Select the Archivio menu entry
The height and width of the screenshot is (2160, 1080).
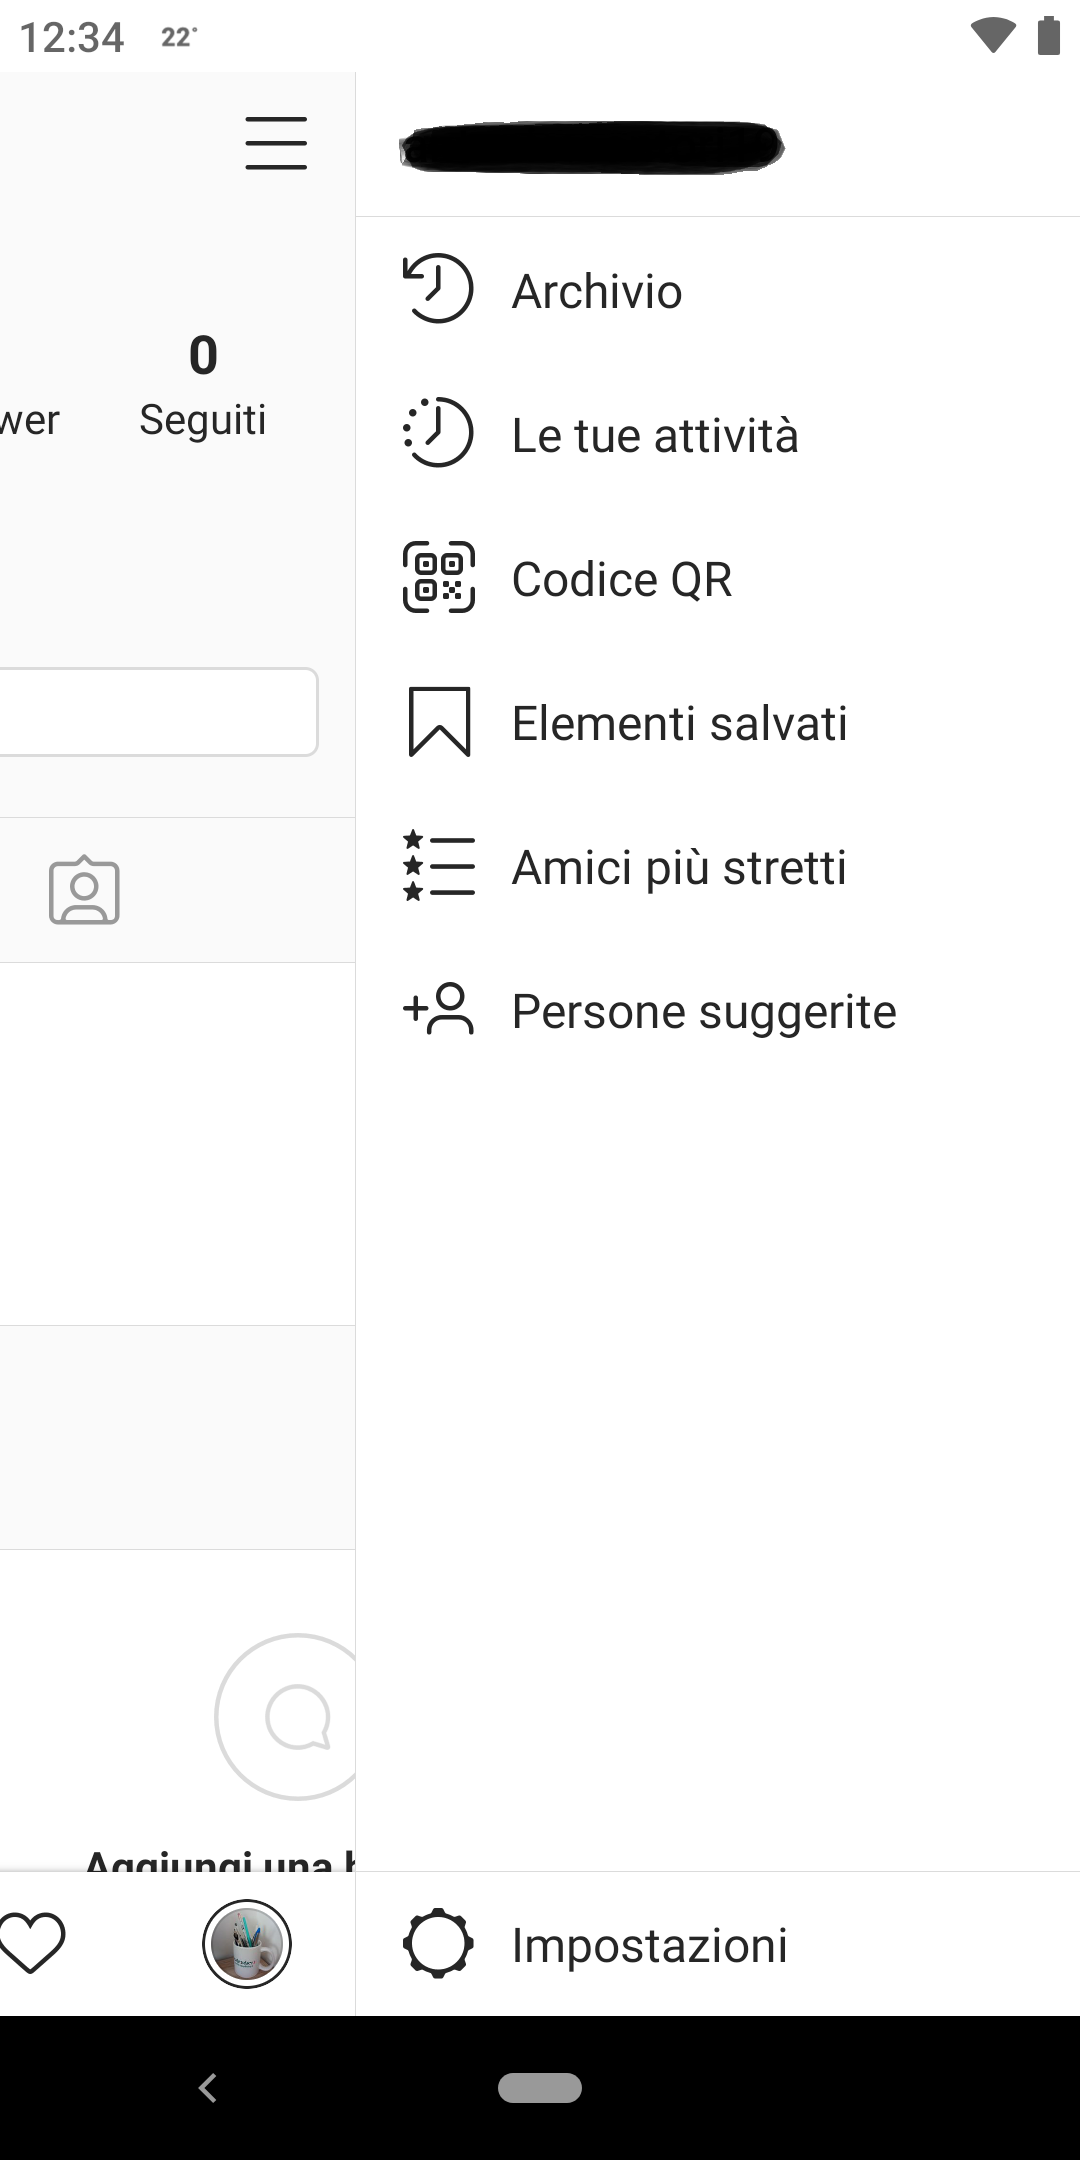coord(596,289)
